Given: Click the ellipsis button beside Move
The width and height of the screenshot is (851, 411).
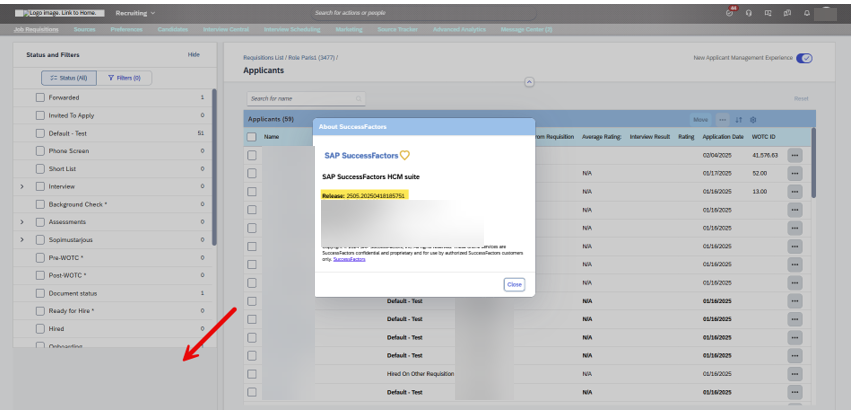Looking at the screenshot, I should pos(722,119).
